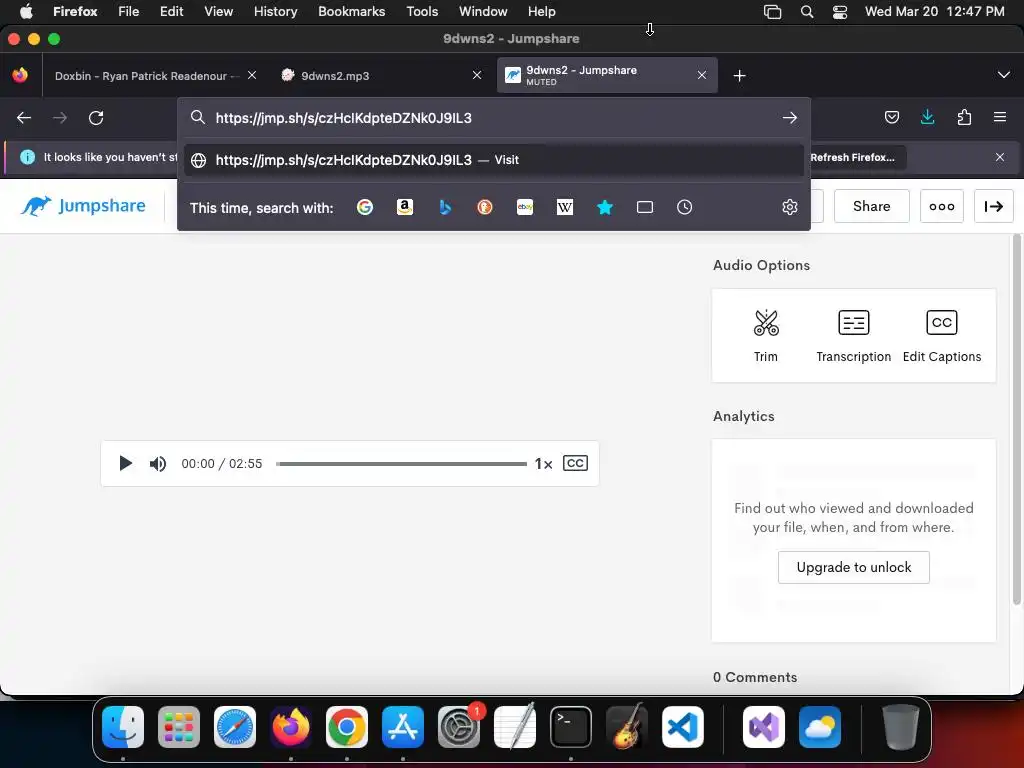Open the File menu
This screenshot has height=768, width=1024.
tap(129, 11)
